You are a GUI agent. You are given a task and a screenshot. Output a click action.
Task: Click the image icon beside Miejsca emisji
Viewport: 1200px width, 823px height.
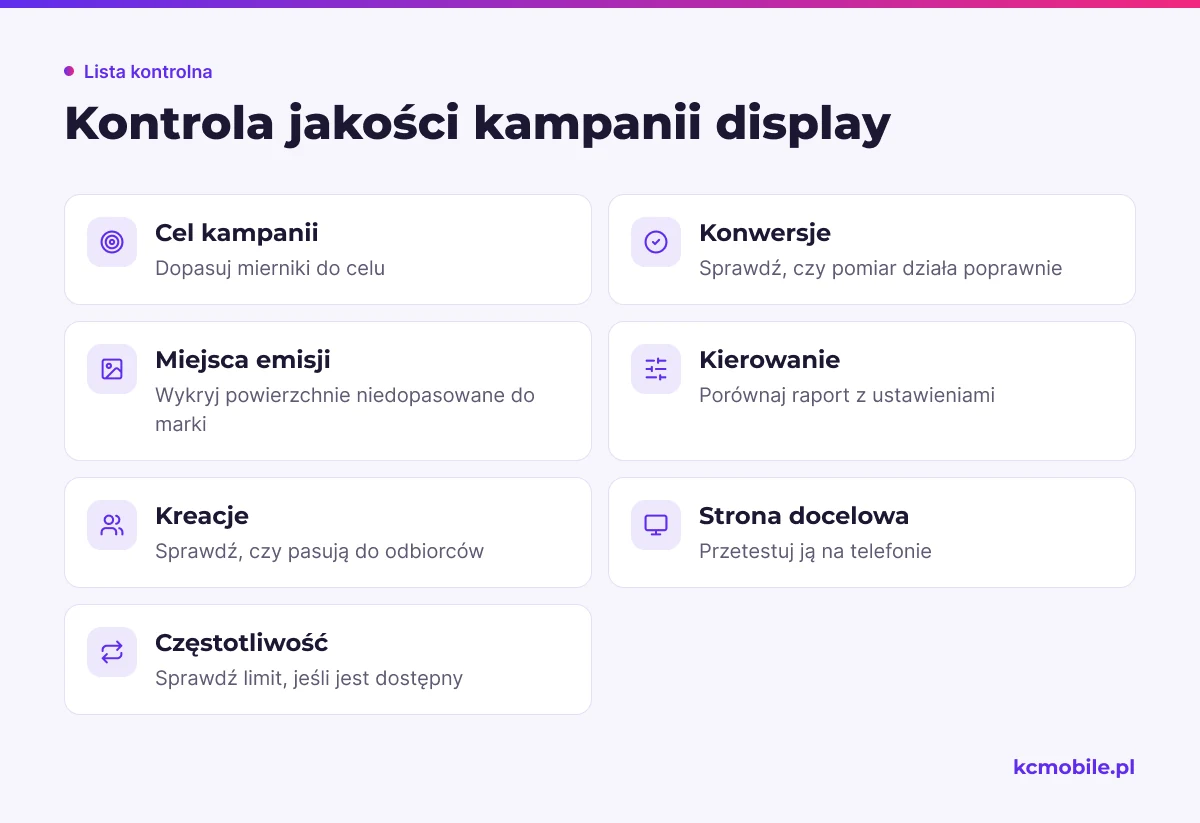[x=112, y=369]
